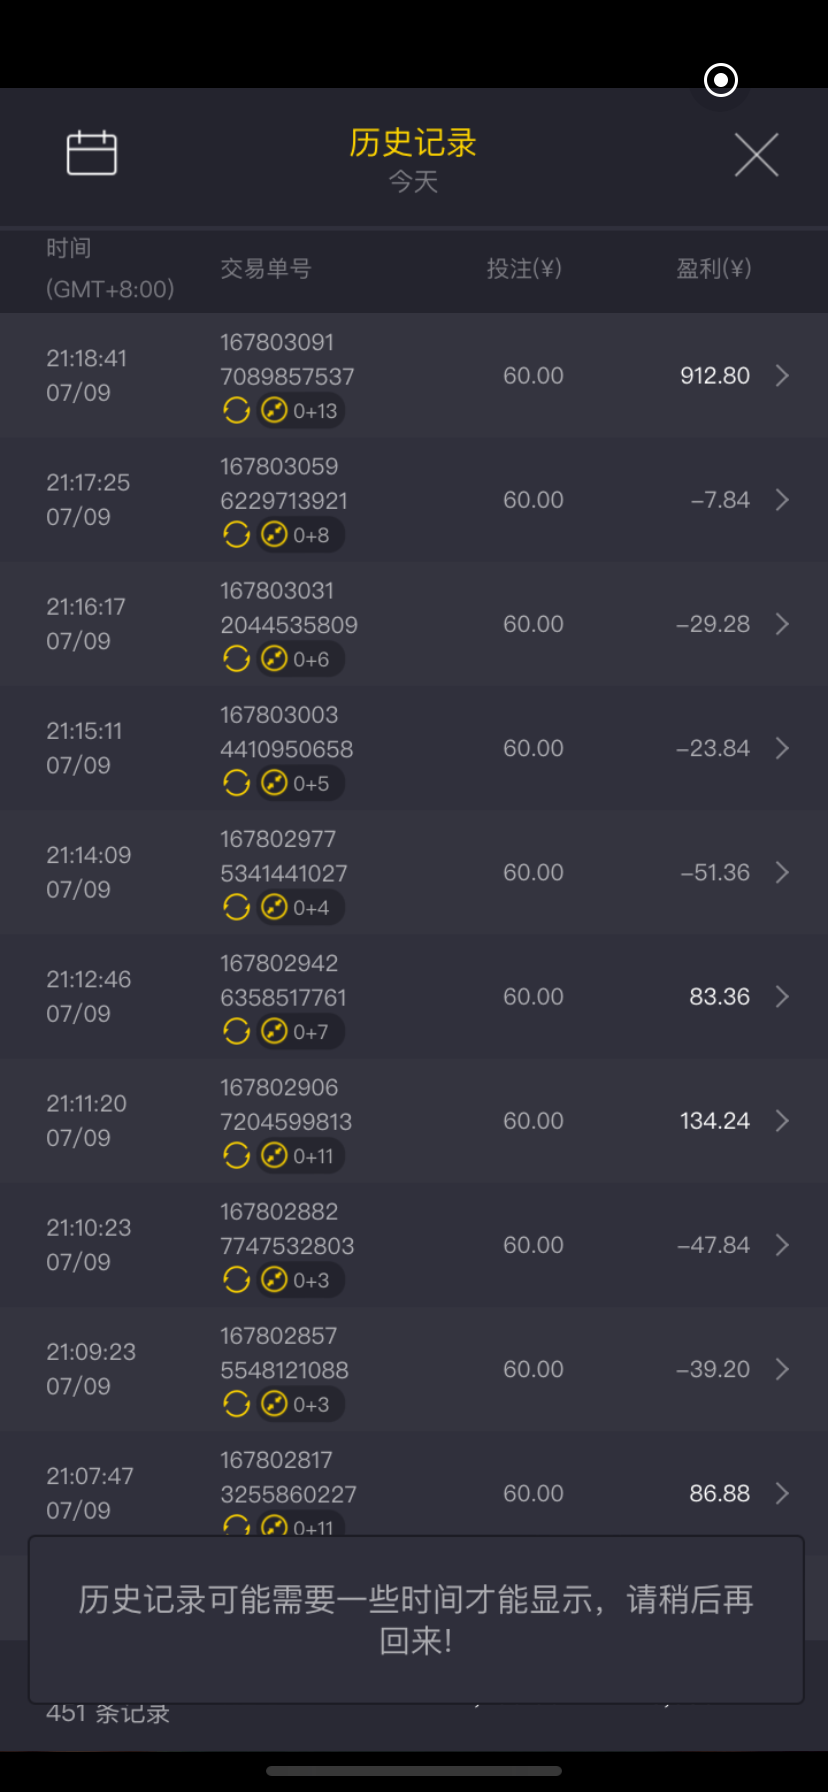Click the 0+4 badge icon
Image resolution: width=828 pixels, height=1792 pixels.
click(297, 907)
